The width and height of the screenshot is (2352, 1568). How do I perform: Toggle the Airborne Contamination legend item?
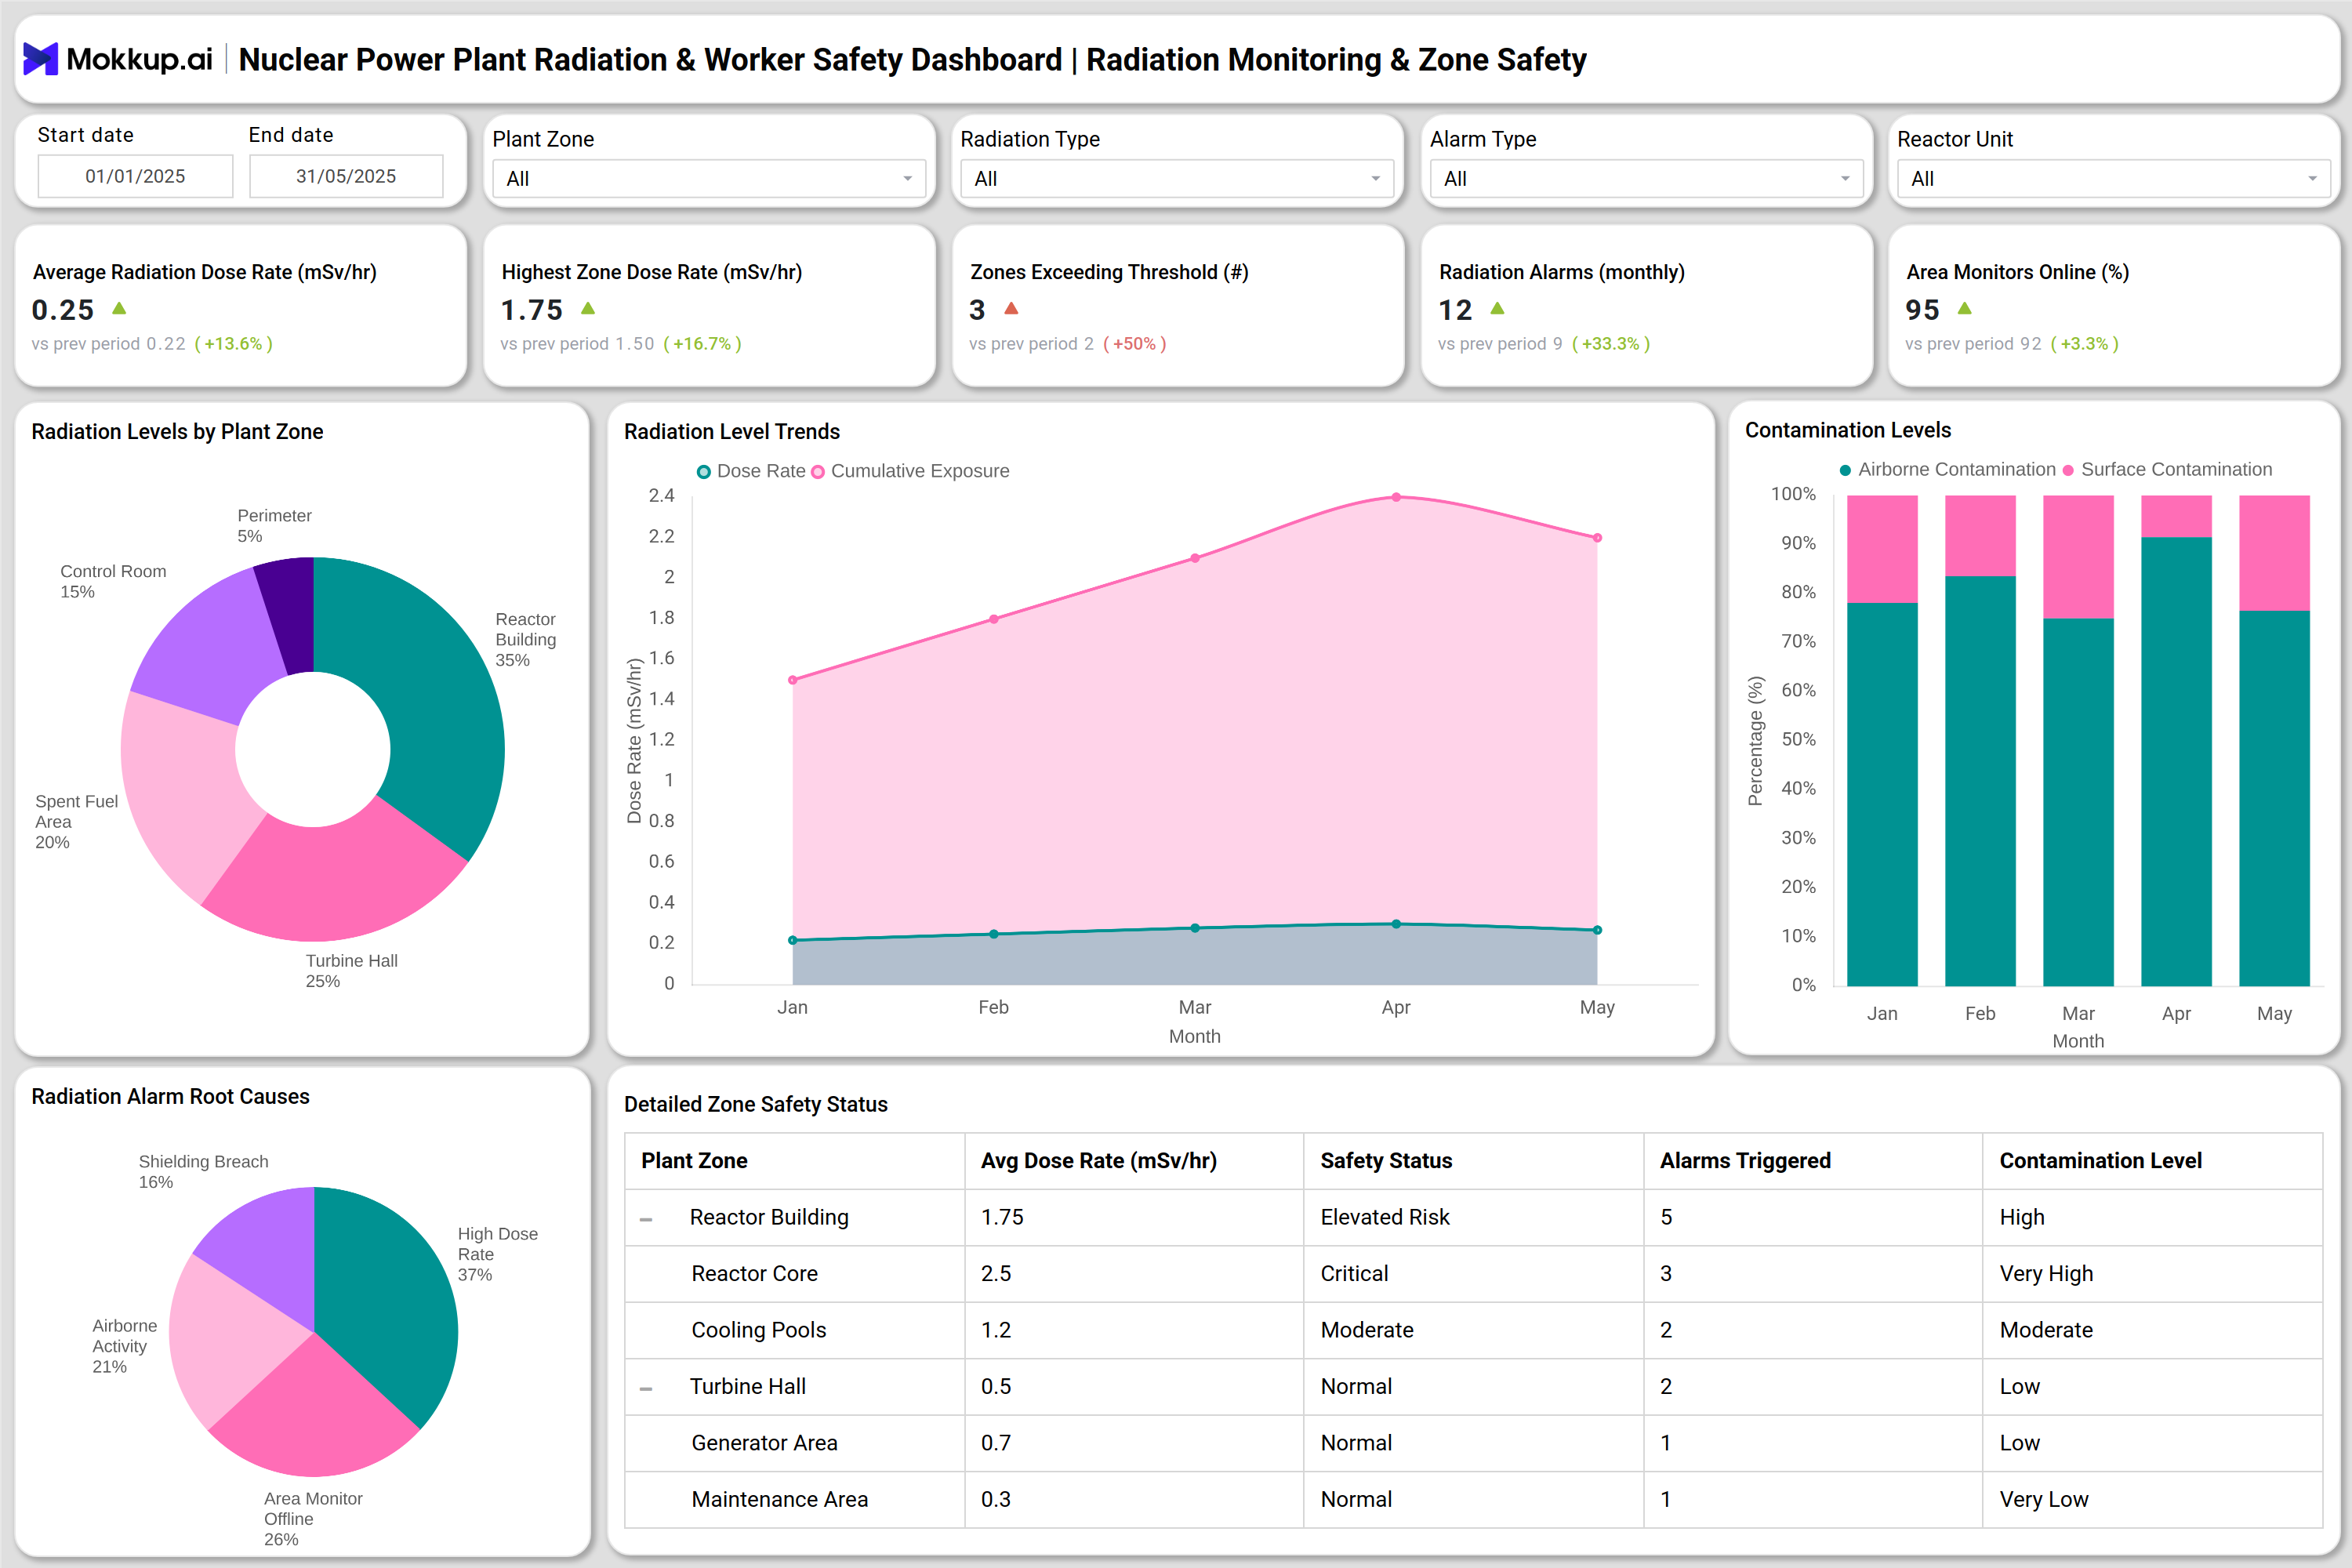(1947, 469)
